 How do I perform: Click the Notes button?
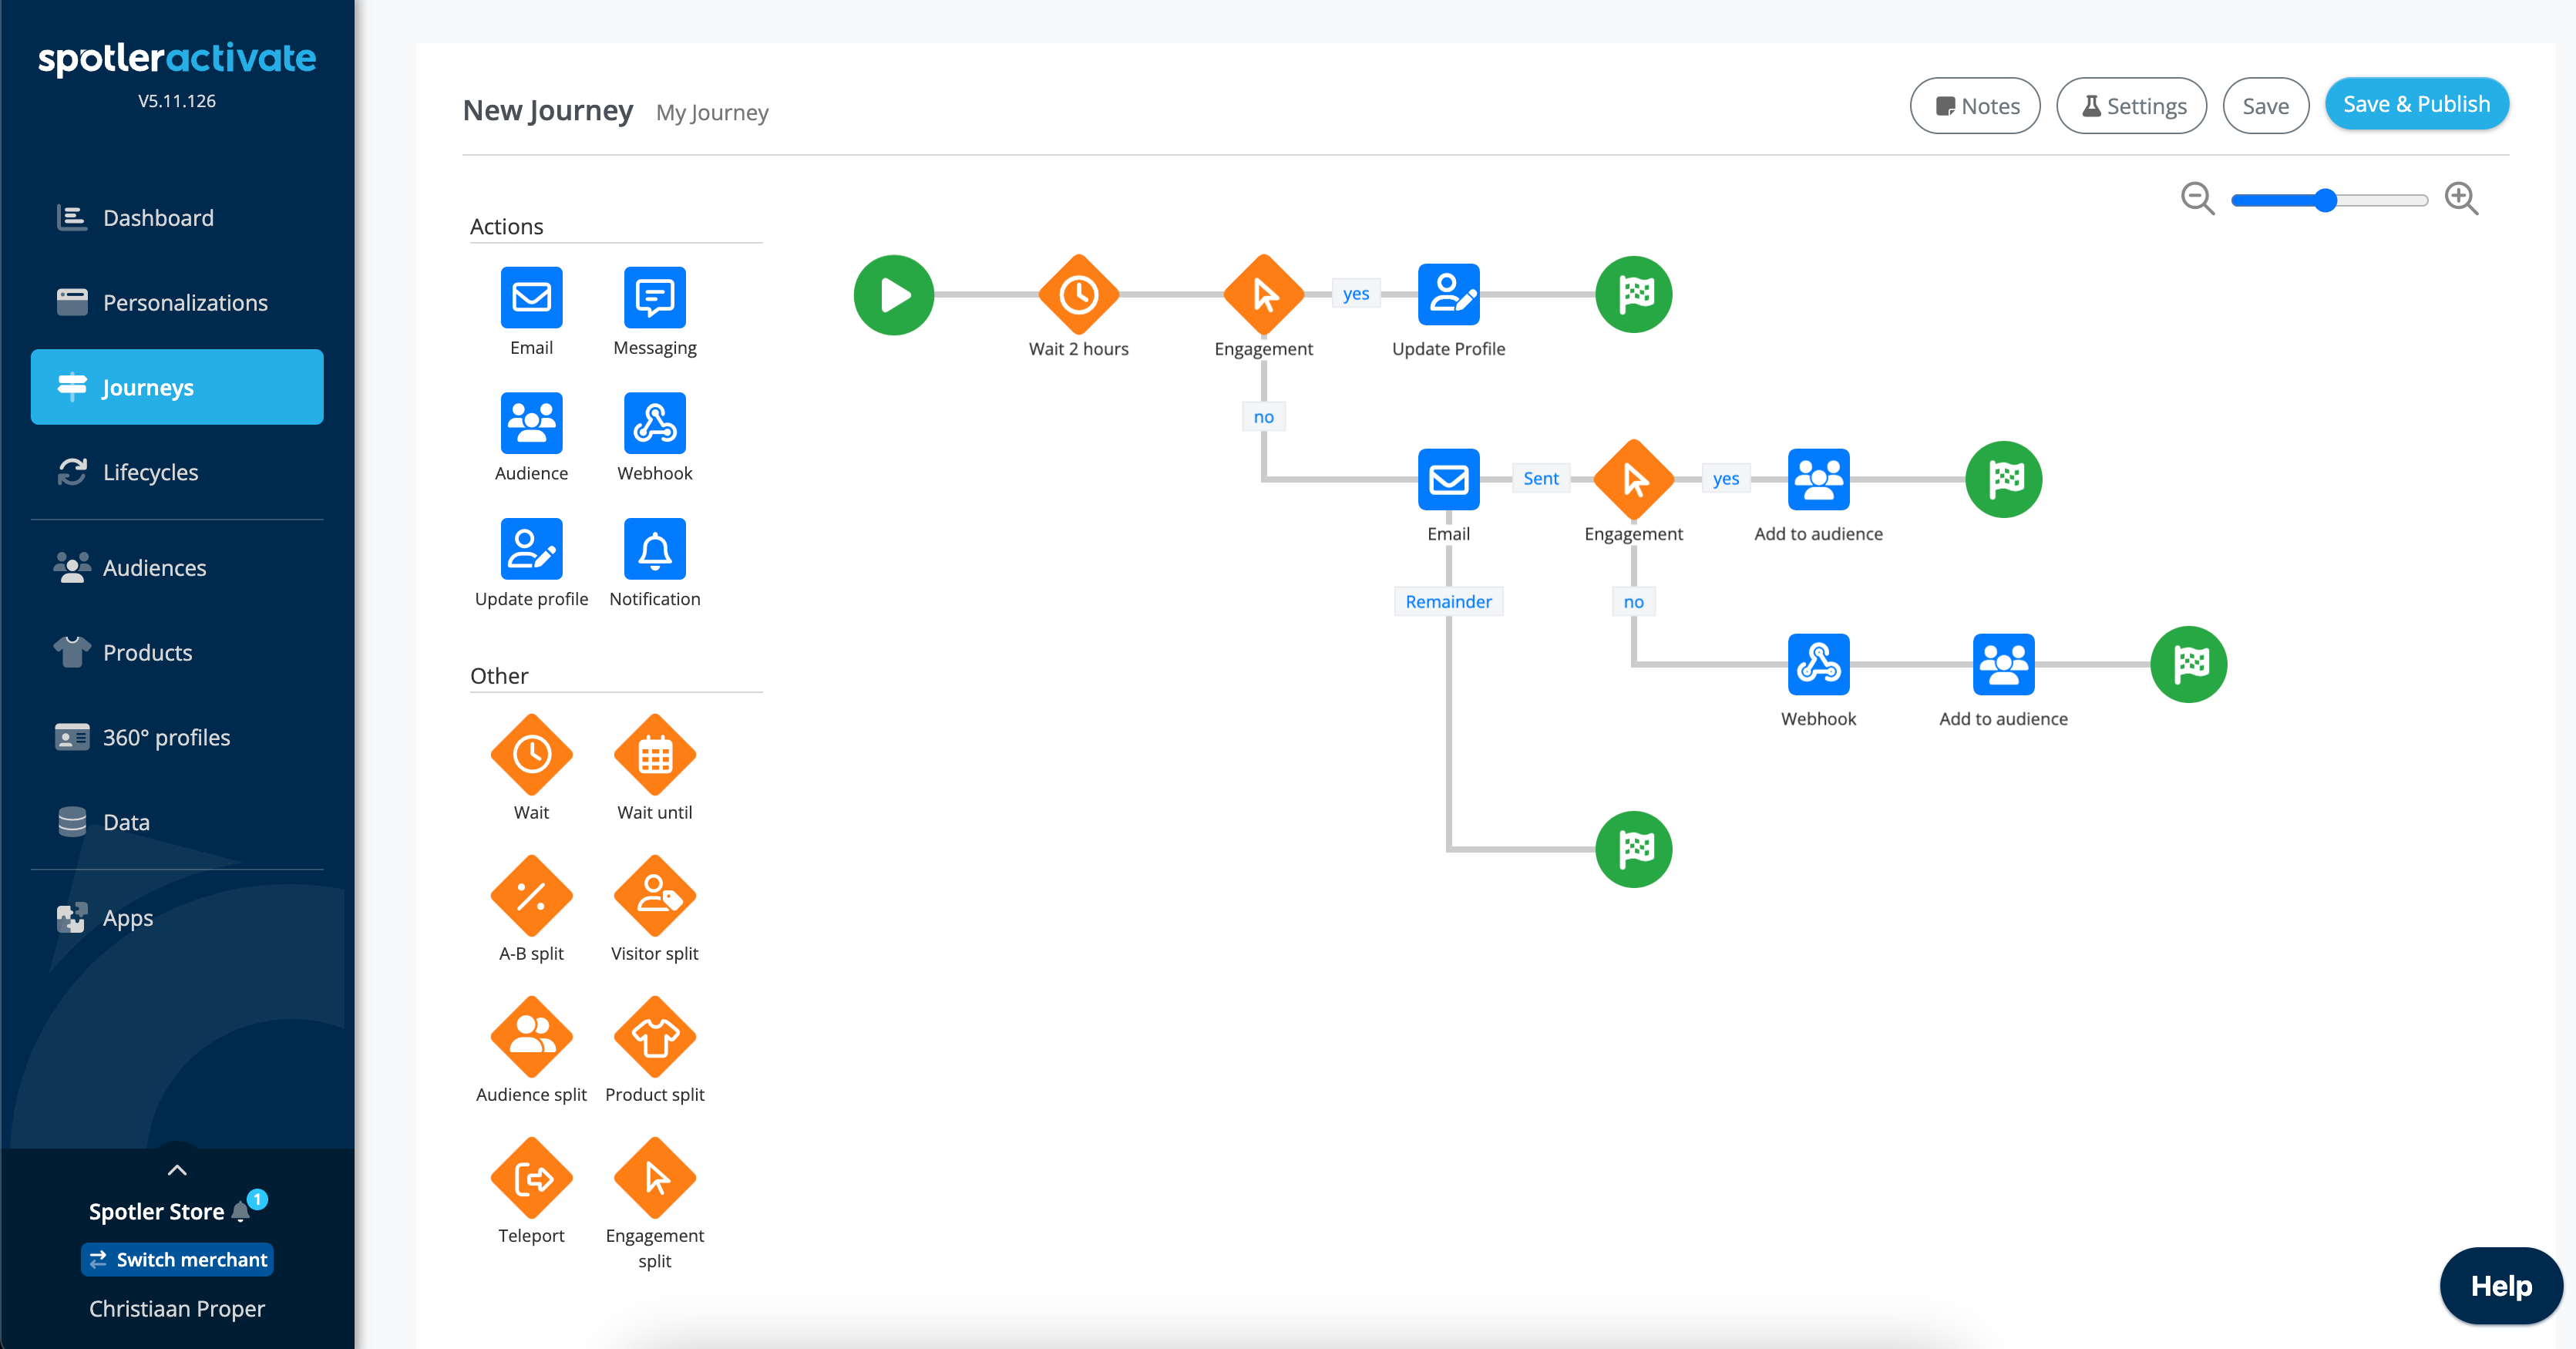[1974, 105]
